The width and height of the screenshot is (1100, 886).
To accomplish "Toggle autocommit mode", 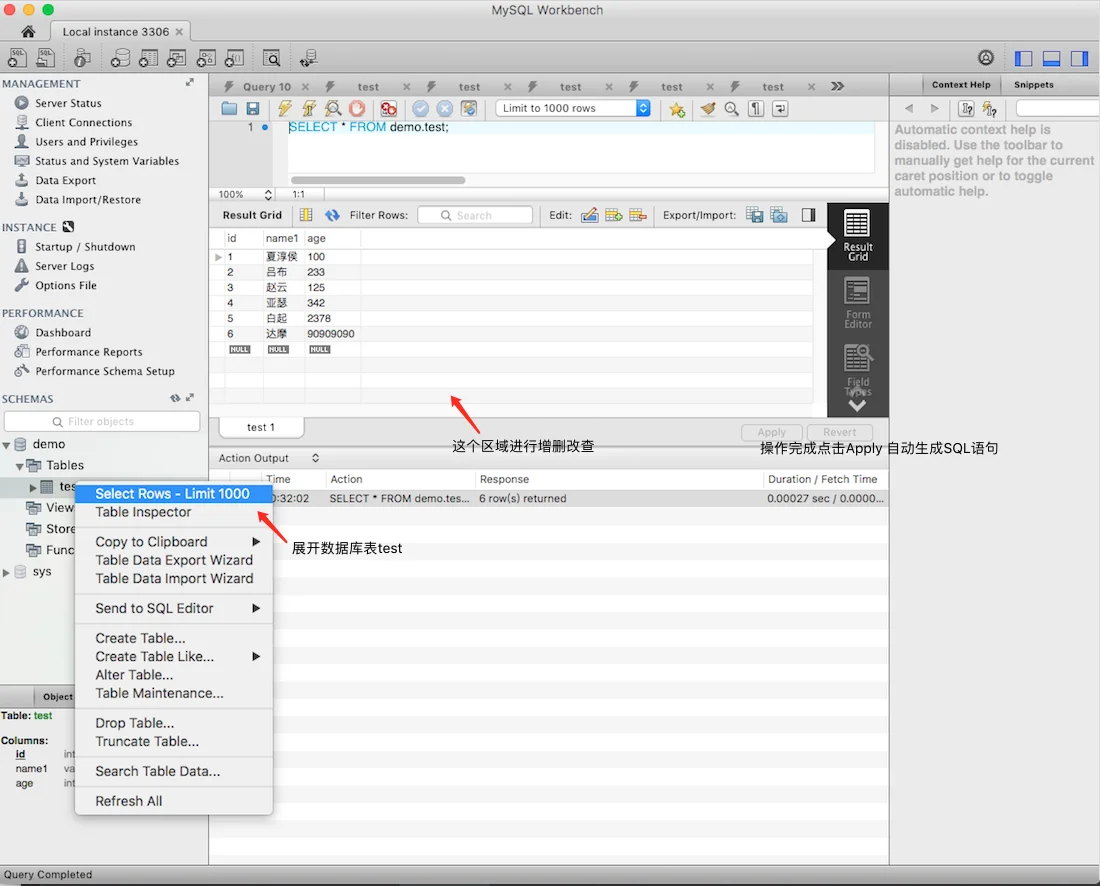I will [469, 109].
